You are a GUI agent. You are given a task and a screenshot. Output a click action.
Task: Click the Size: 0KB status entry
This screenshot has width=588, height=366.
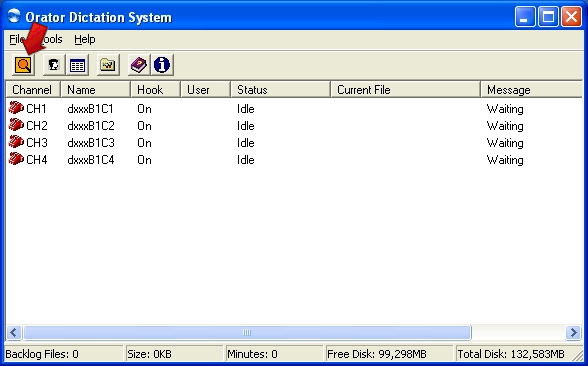[174, 354]
